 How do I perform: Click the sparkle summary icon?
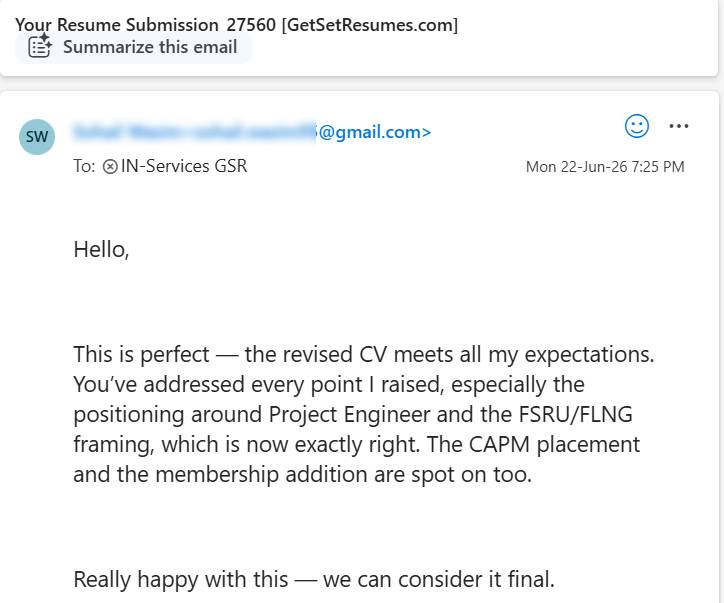click(40, 45)
